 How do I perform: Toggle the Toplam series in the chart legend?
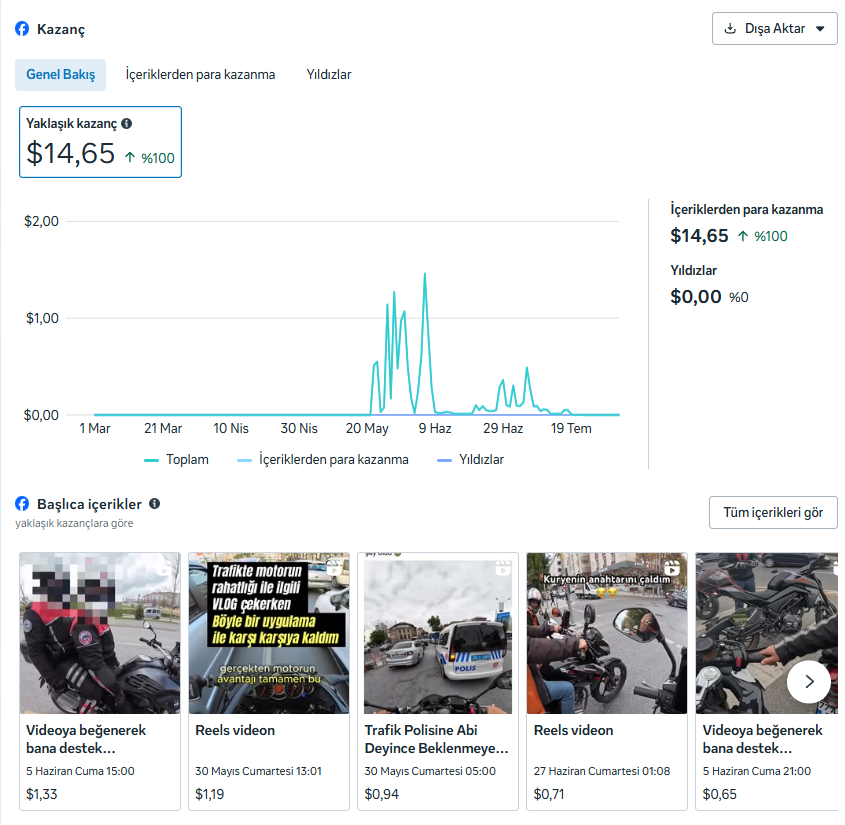pos(177,460)
